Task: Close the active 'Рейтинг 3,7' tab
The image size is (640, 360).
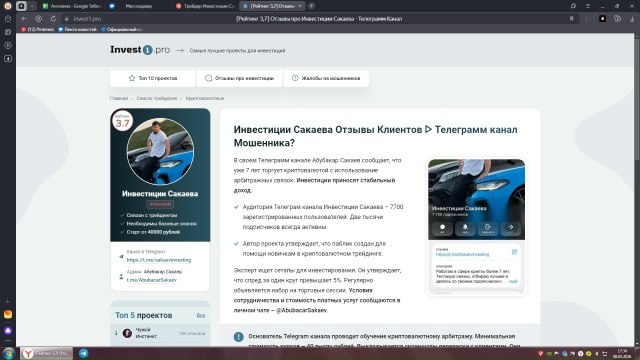Action: pos(300,6)
